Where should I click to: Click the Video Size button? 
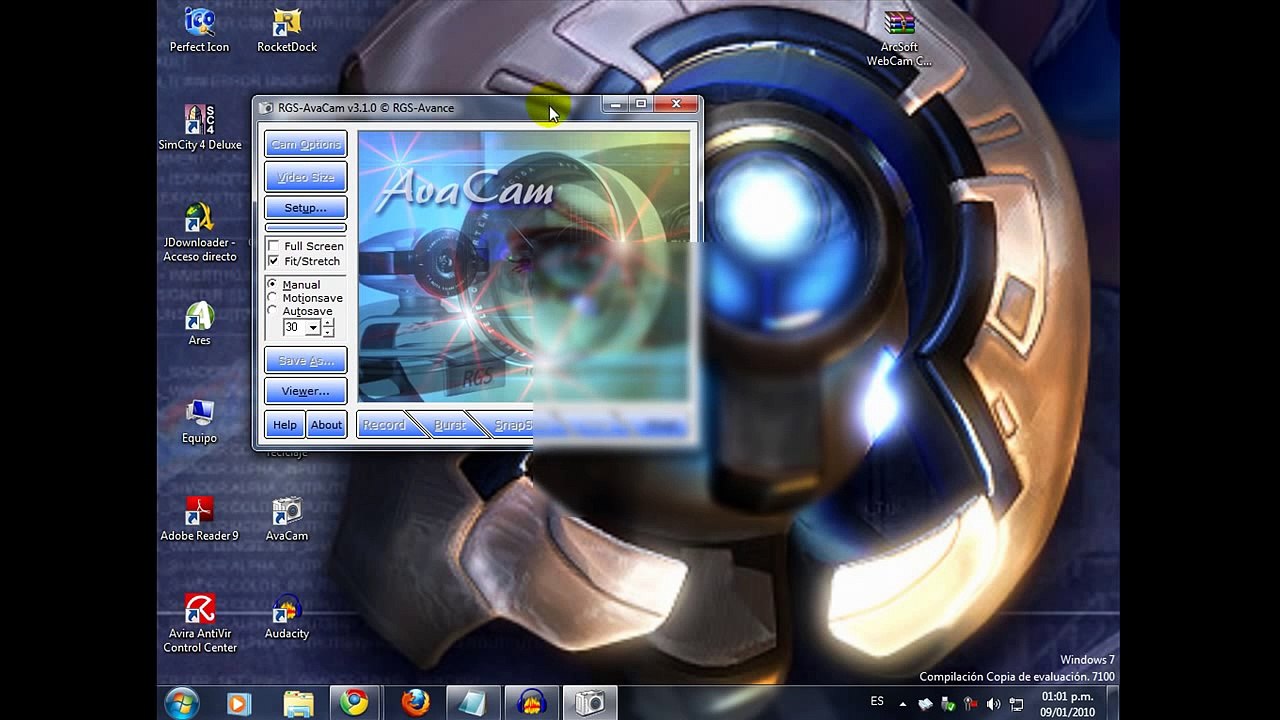[306, 177]
